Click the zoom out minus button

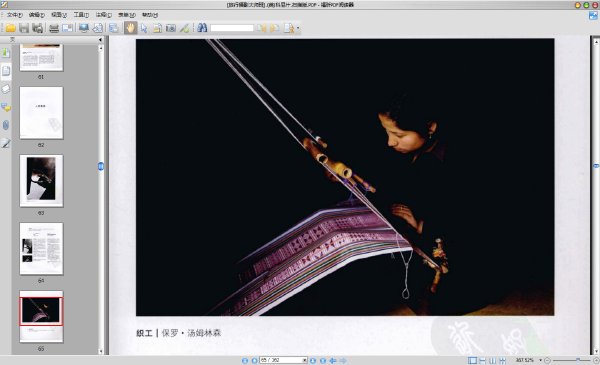pyautogui.click(x=547, y=360)
